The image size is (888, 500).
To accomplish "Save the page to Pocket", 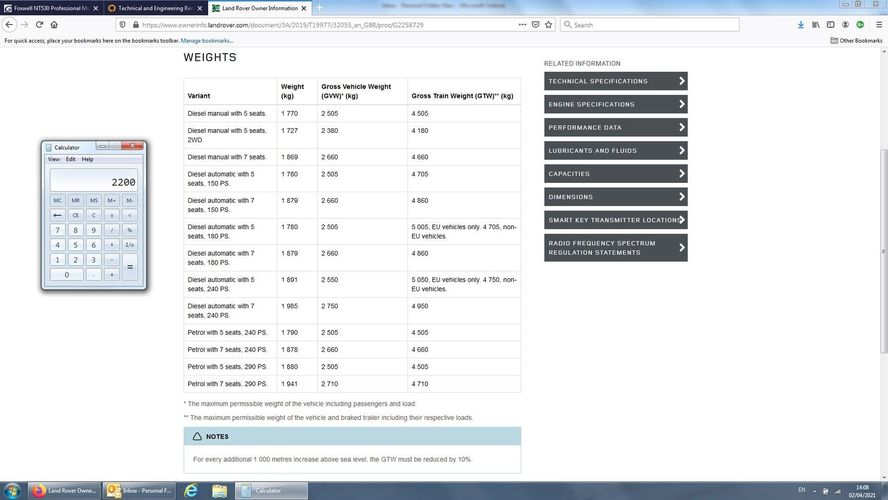I will tap(535, 25).
